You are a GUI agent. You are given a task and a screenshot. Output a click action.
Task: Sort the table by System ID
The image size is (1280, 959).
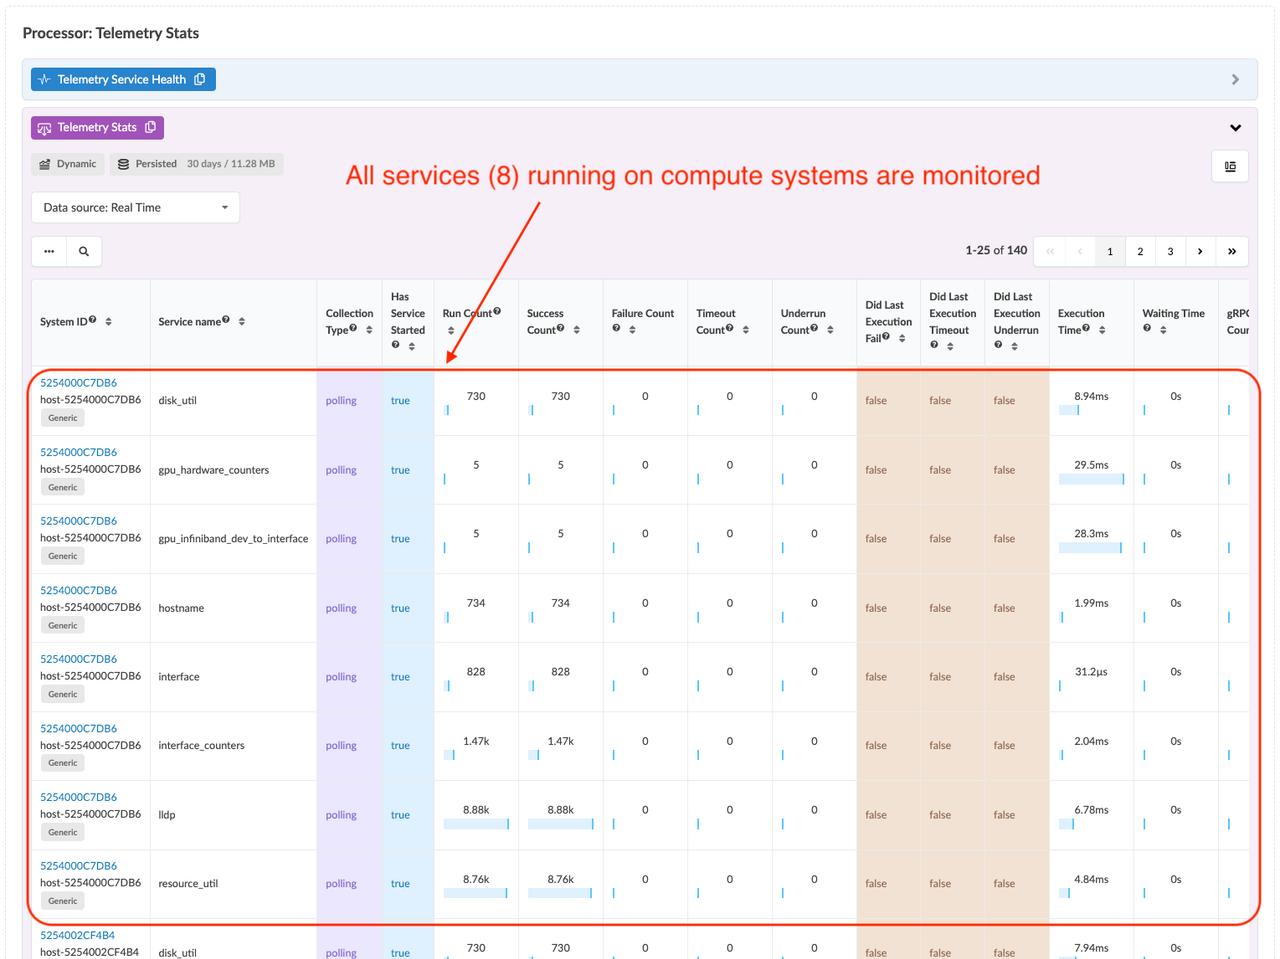[x=108, y=322]
